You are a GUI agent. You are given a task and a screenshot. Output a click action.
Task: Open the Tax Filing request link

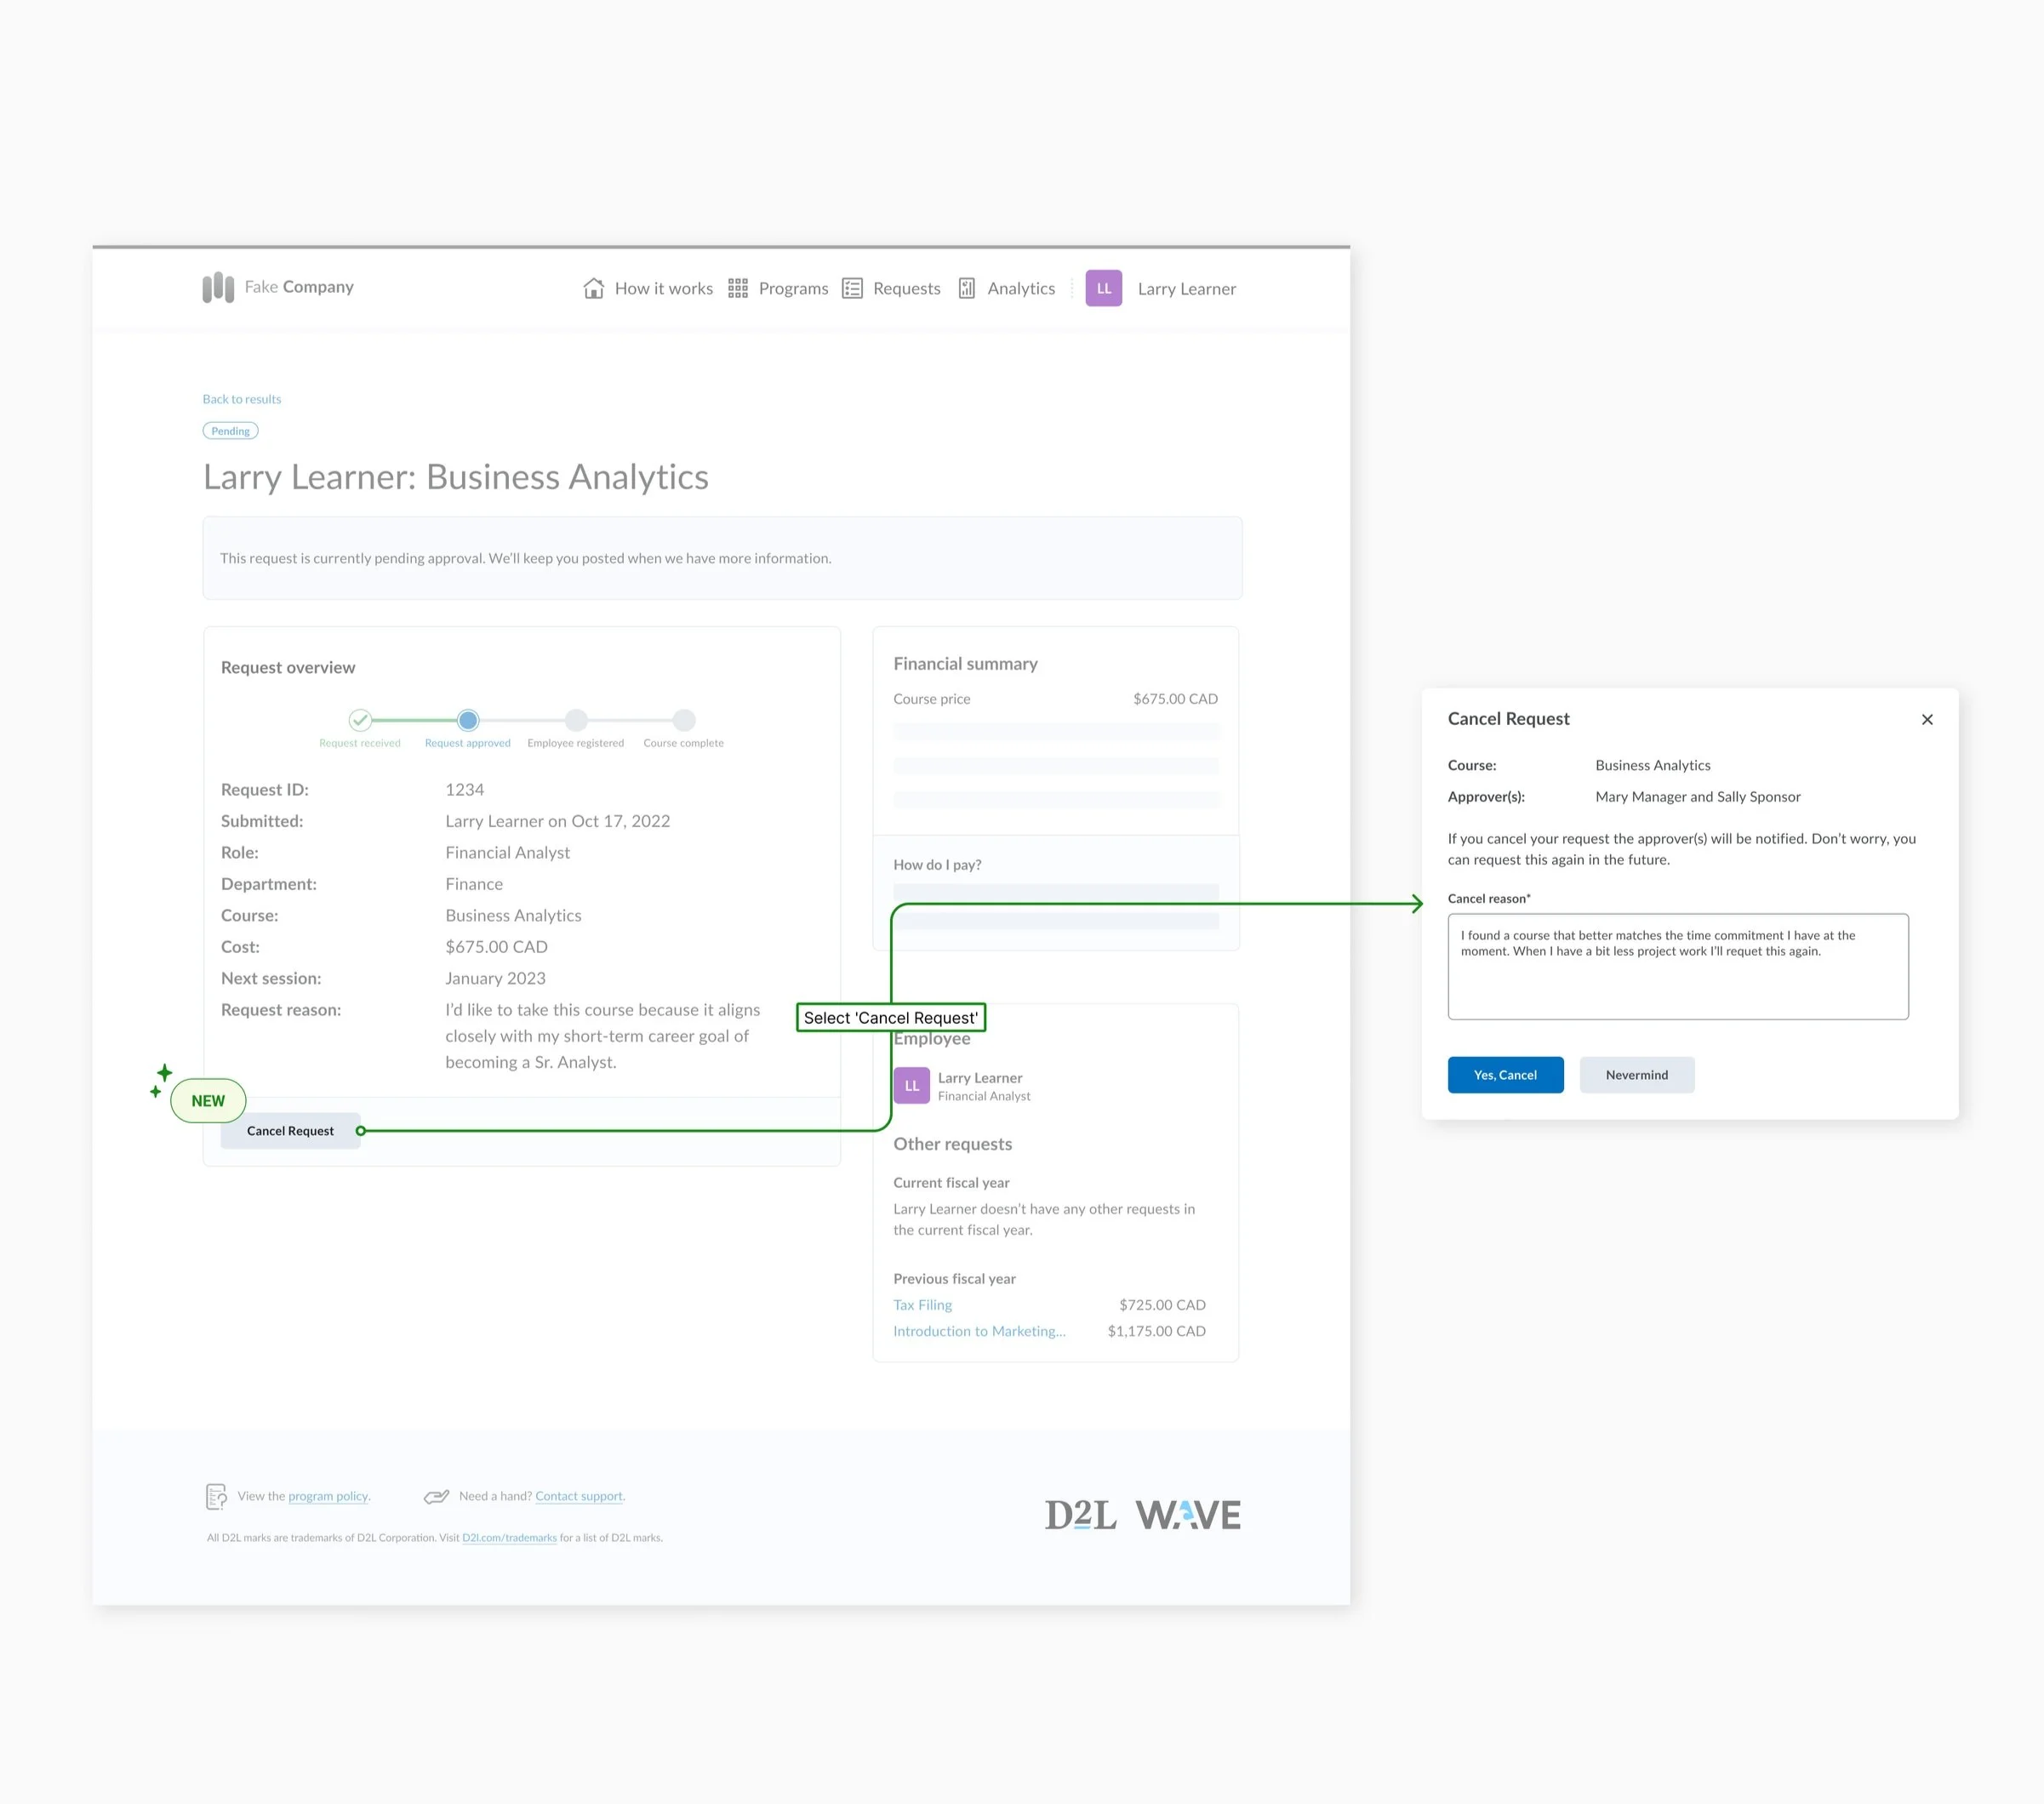coord(922,1305)
